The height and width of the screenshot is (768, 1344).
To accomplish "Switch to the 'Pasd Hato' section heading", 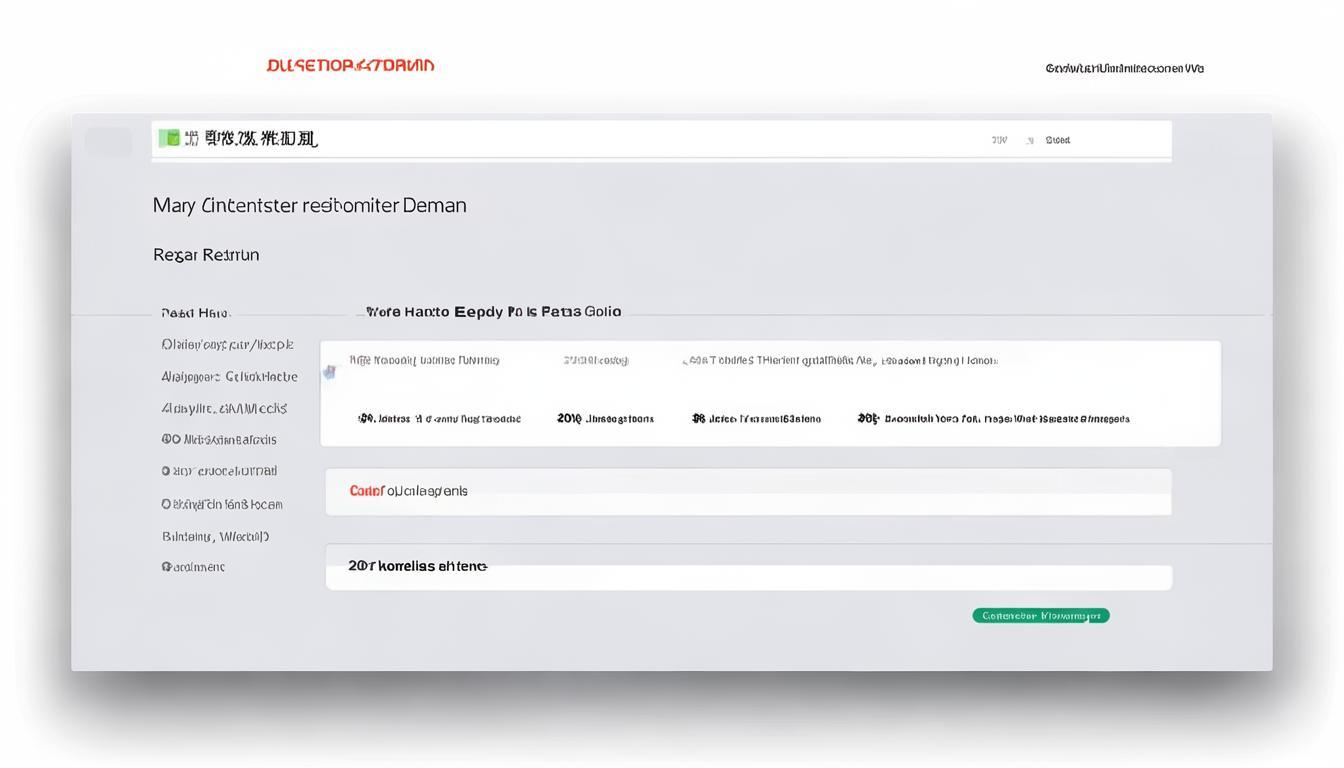I will click(196, 313).
